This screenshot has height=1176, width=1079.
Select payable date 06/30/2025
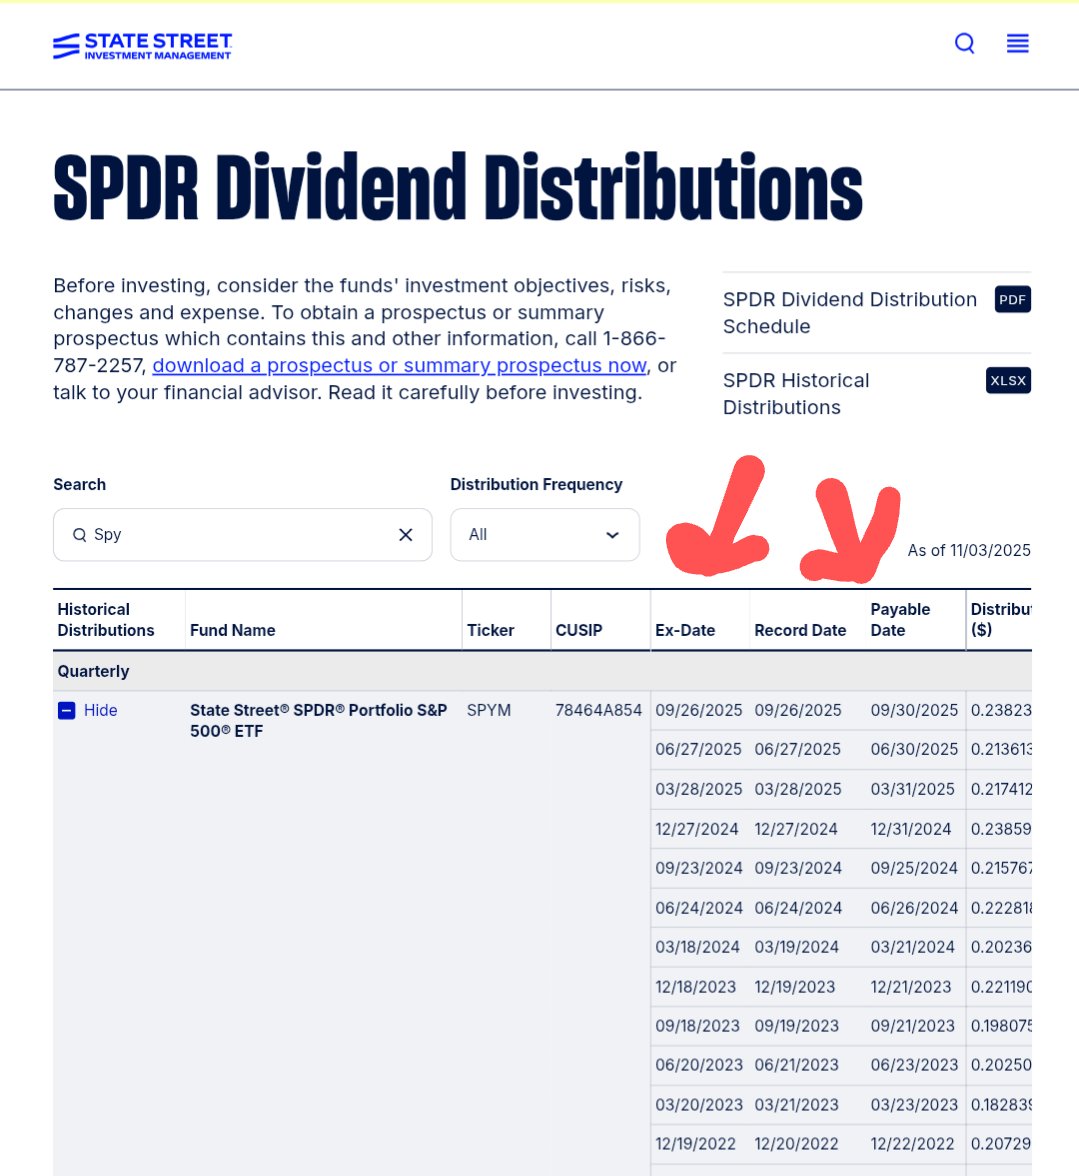[914, 749]
